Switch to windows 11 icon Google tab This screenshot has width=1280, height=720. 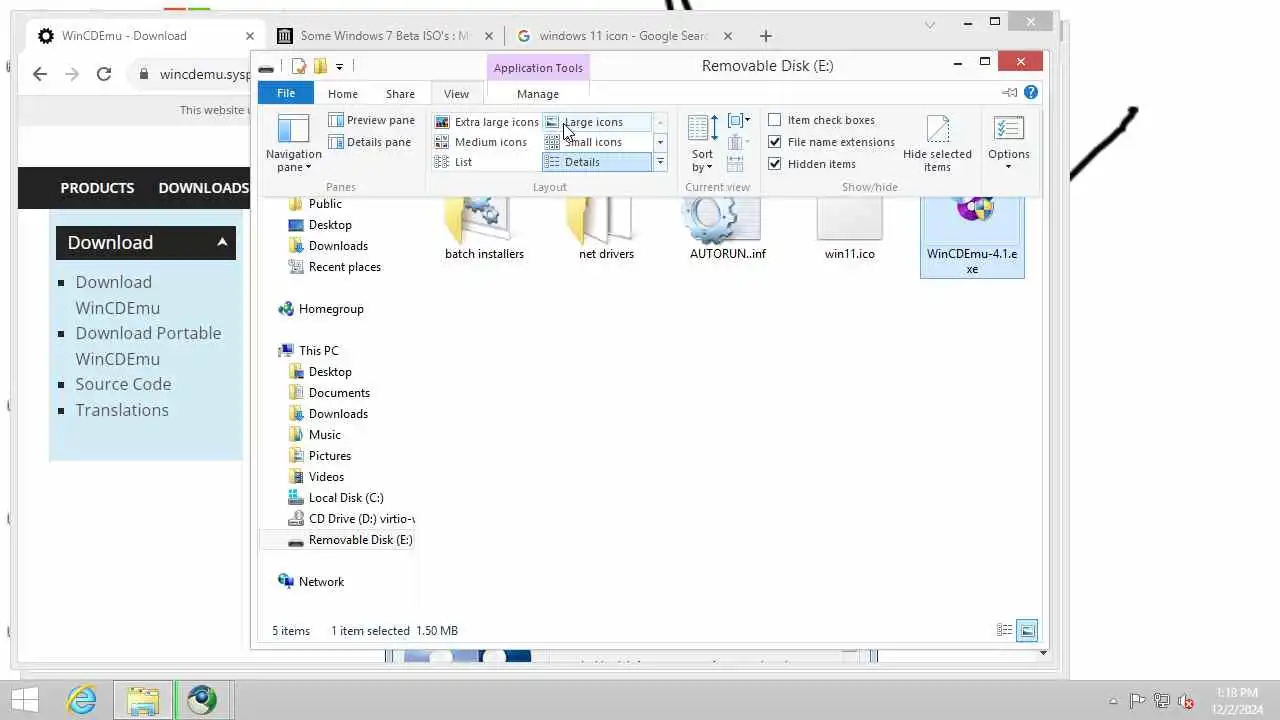(x=624, y=36)
